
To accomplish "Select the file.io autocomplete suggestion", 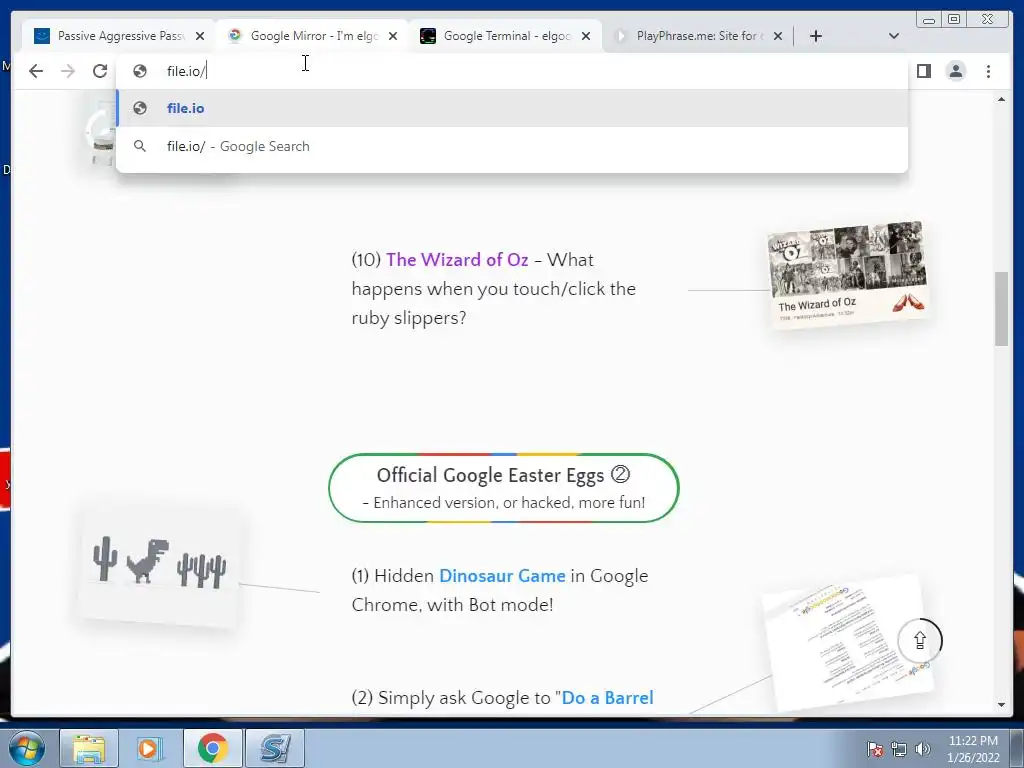I will tap(512, 108).
